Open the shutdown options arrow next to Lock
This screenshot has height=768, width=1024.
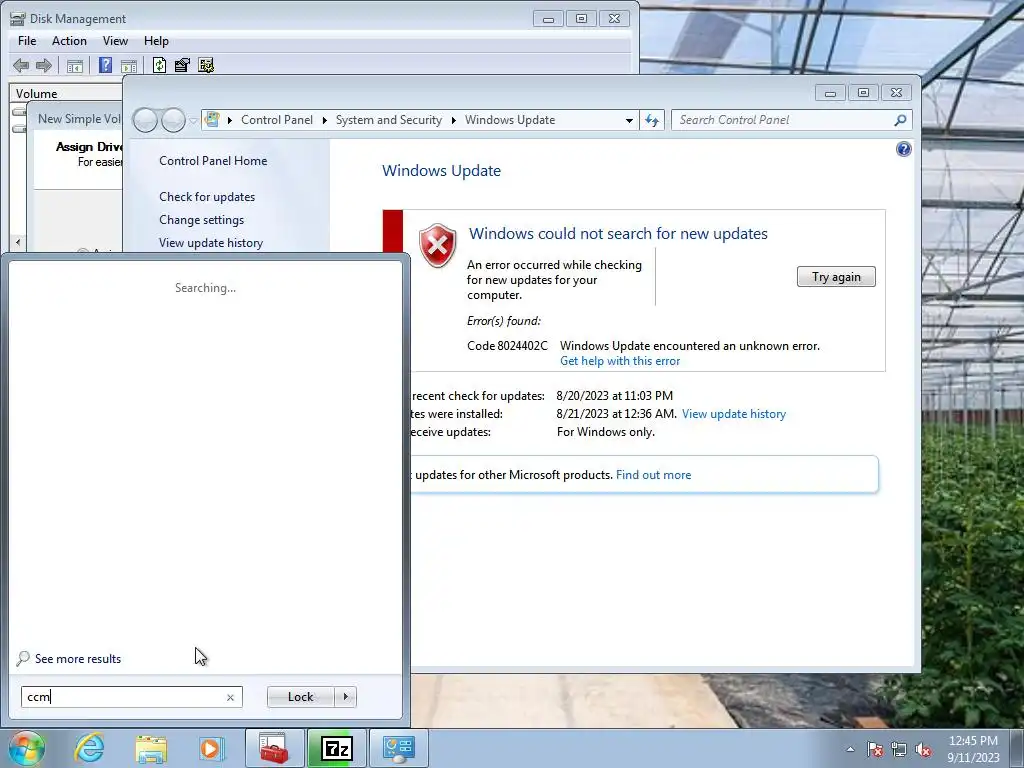345,697
